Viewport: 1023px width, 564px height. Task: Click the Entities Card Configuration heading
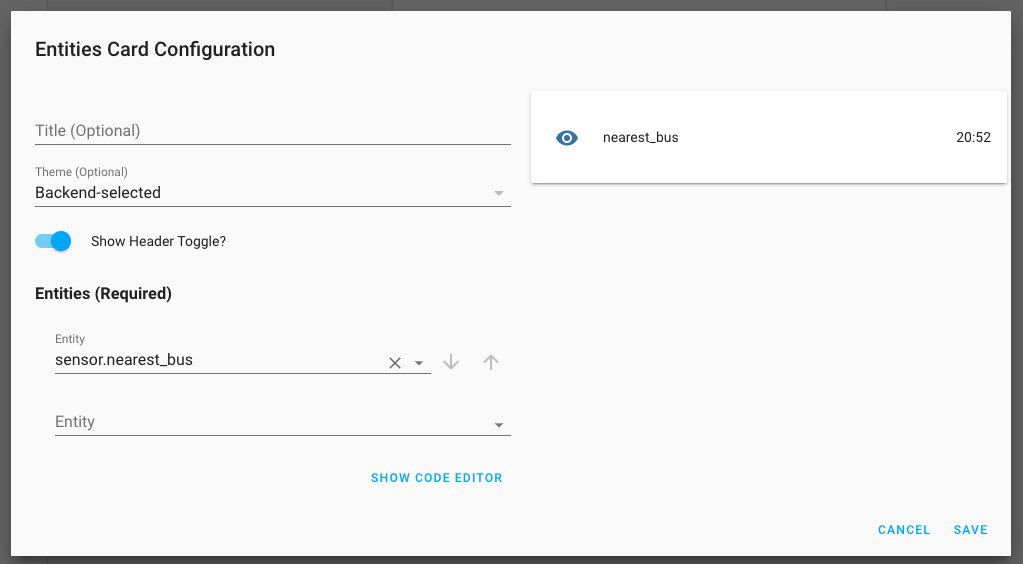155,50
